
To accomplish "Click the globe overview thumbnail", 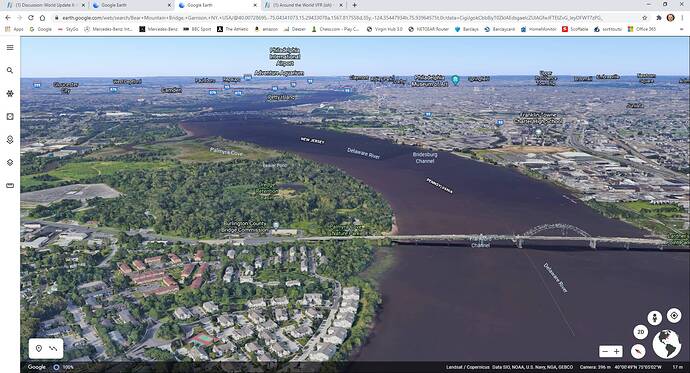I will coord(667,344).
